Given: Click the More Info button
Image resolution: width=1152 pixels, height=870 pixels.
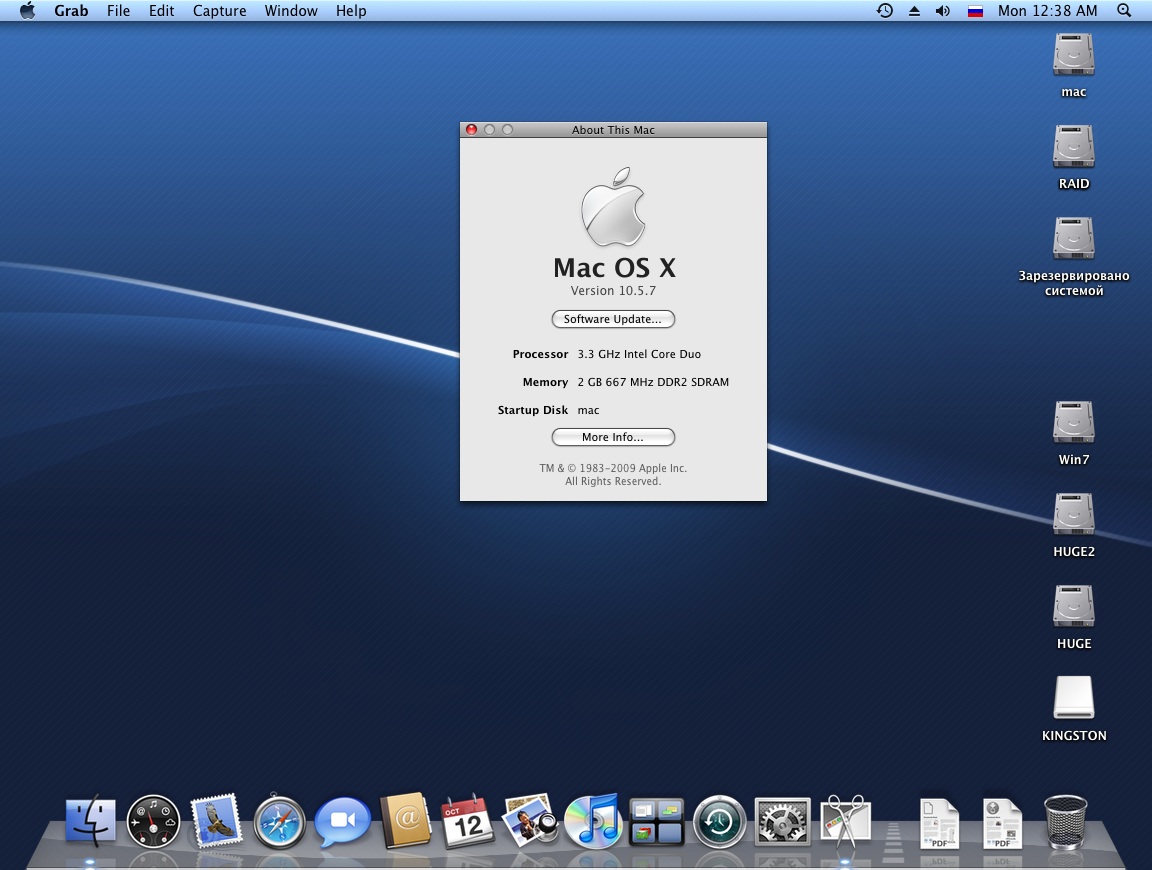Looking at the screenshot, I should (x=613, y=437).
